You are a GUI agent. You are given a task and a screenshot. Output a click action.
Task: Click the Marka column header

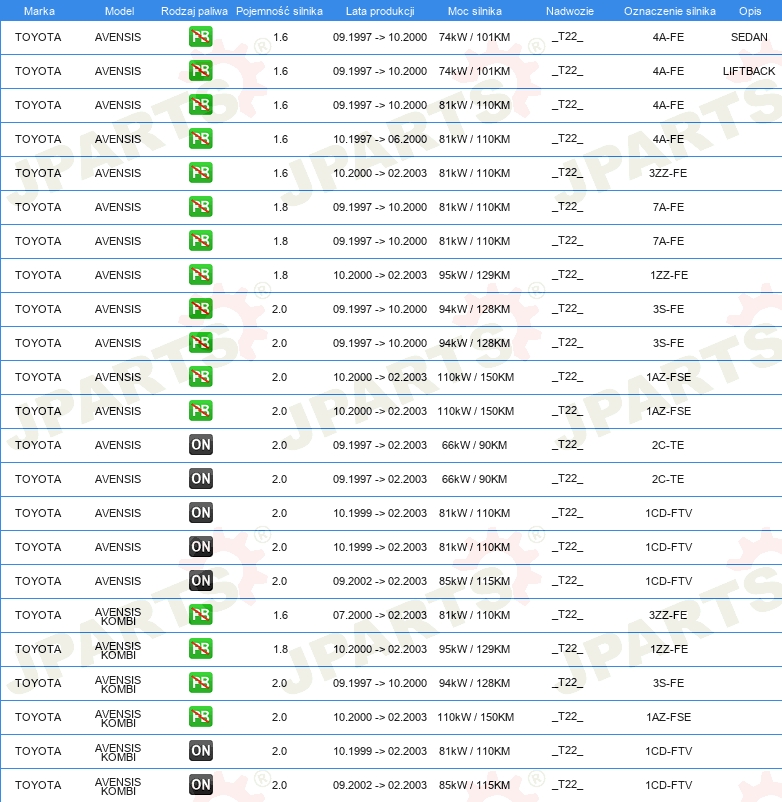pyautogui.click(x=39, y=11)
